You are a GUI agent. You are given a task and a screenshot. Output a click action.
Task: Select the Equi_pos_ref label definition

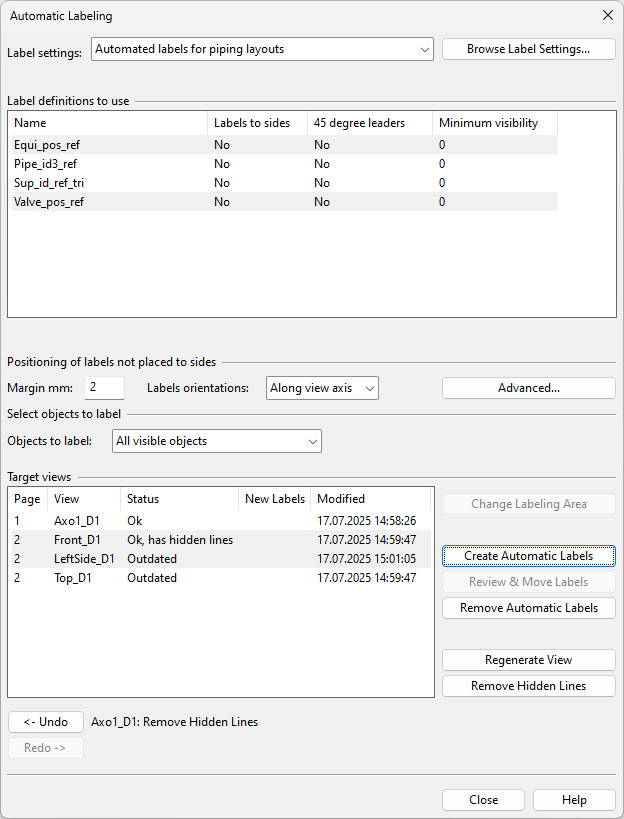pos(47,145)
